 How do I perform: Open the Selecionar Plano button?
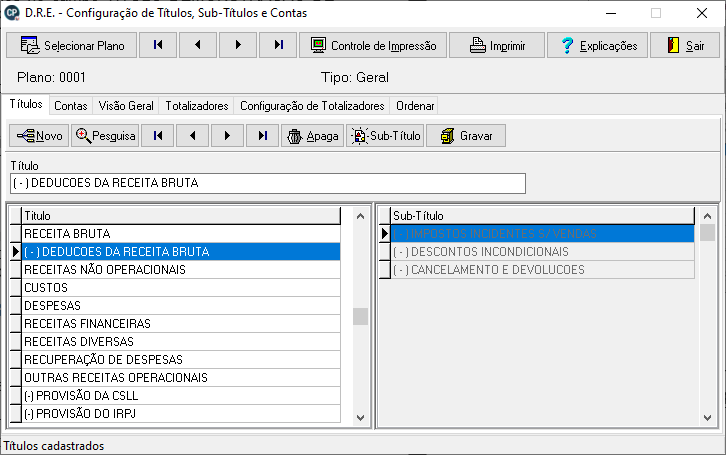(x=72, y=45)
